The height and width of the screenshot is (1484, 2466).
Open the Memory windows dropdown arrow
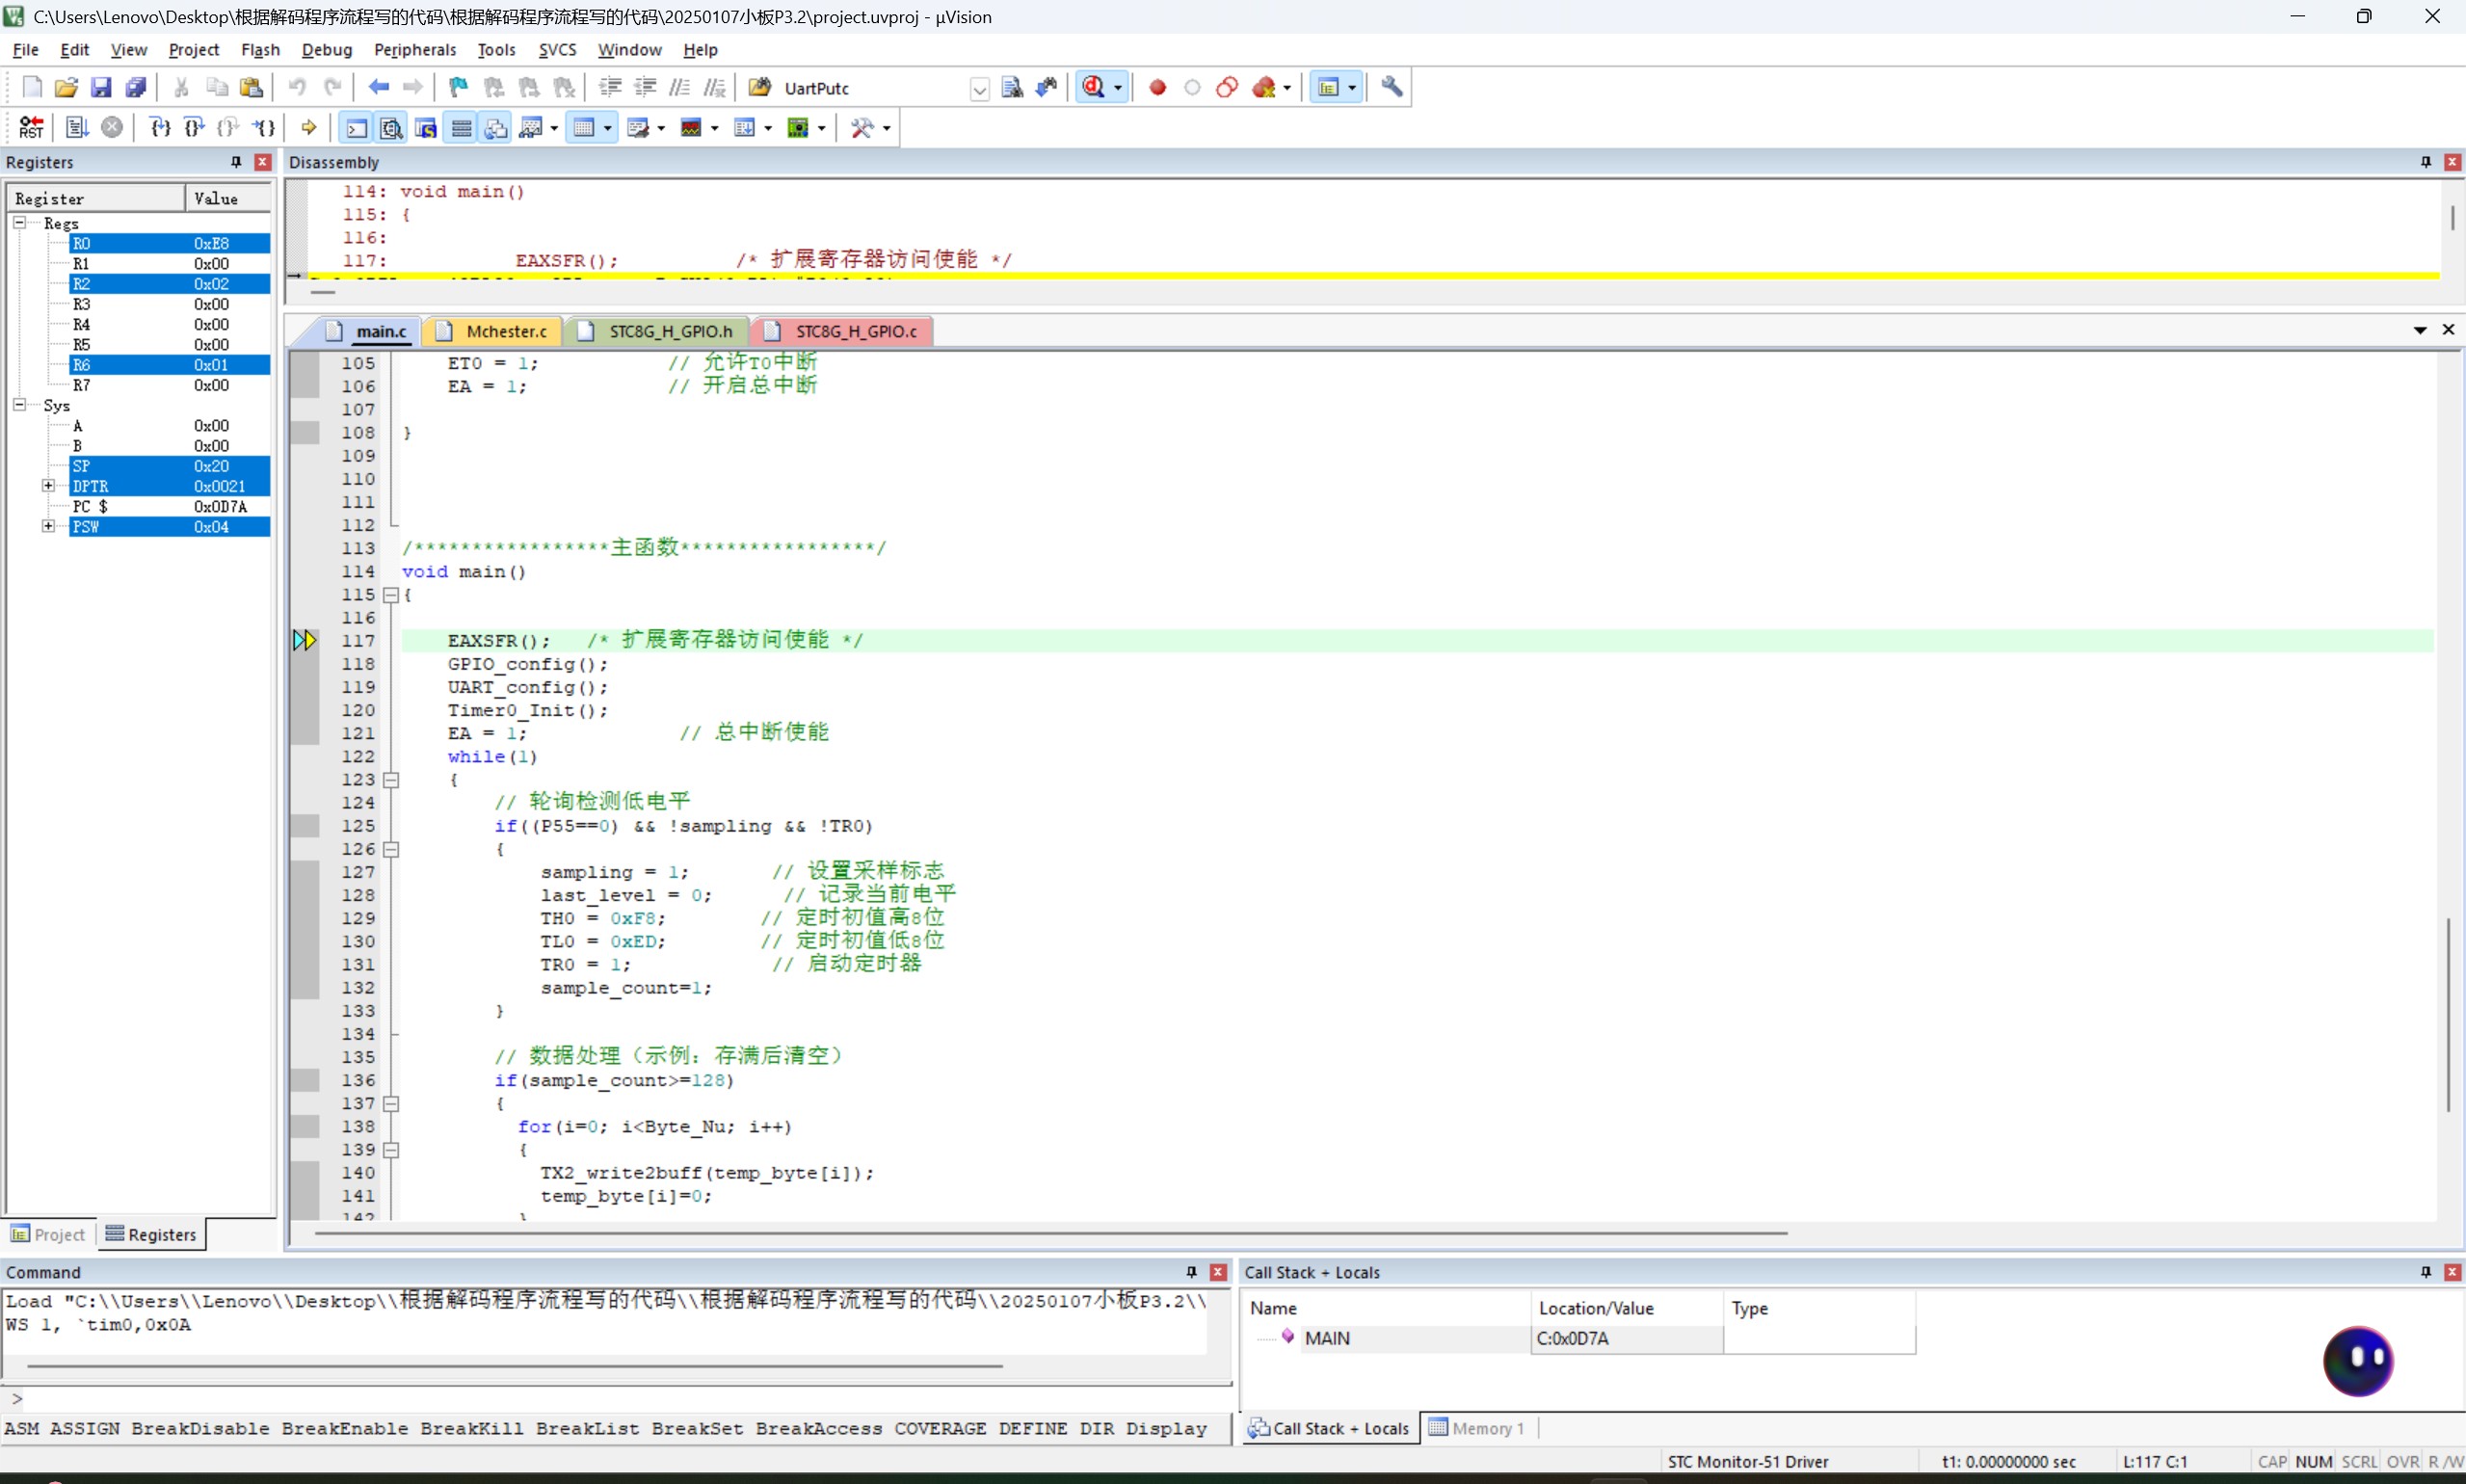click(607, 128)
